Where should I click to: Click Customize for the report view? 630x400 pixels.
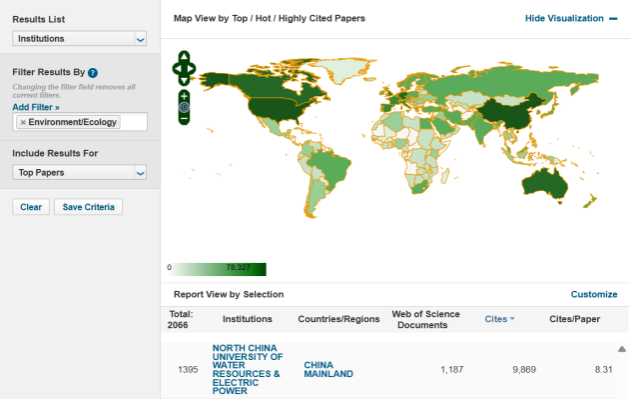tap(594, 294)
